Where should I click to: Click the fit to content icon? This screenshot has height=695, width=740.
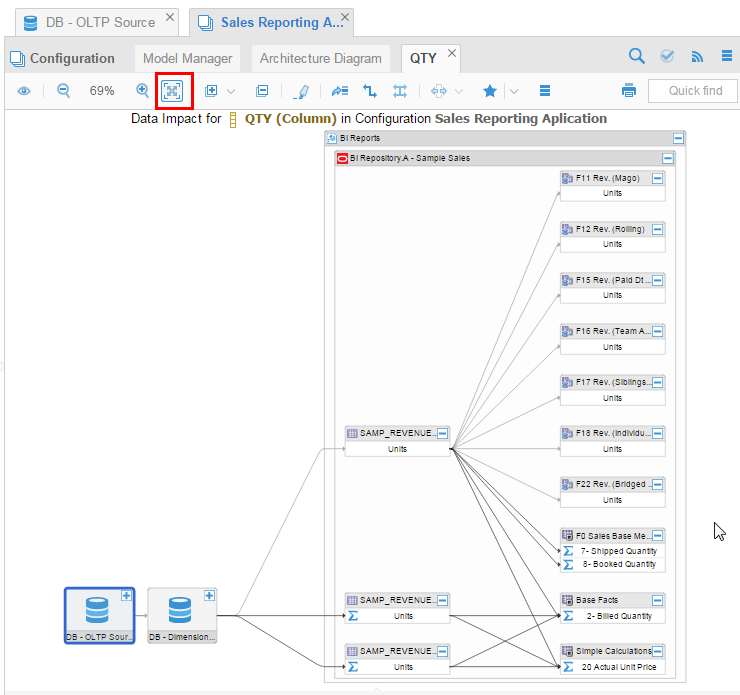[172, 91]
